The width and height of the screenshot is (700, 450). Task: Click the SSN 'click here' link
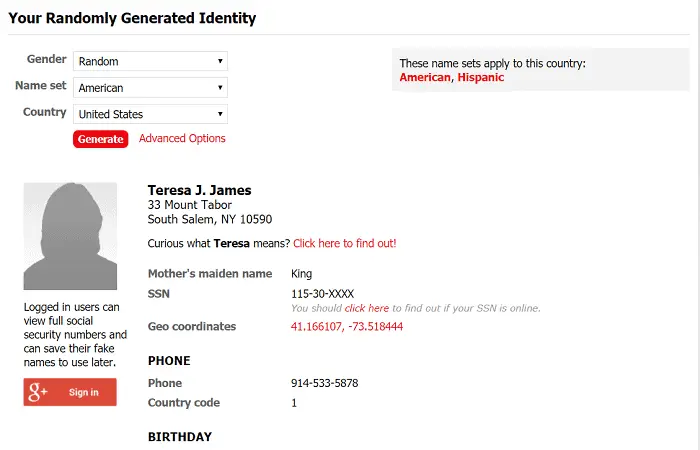coord(367,308)
